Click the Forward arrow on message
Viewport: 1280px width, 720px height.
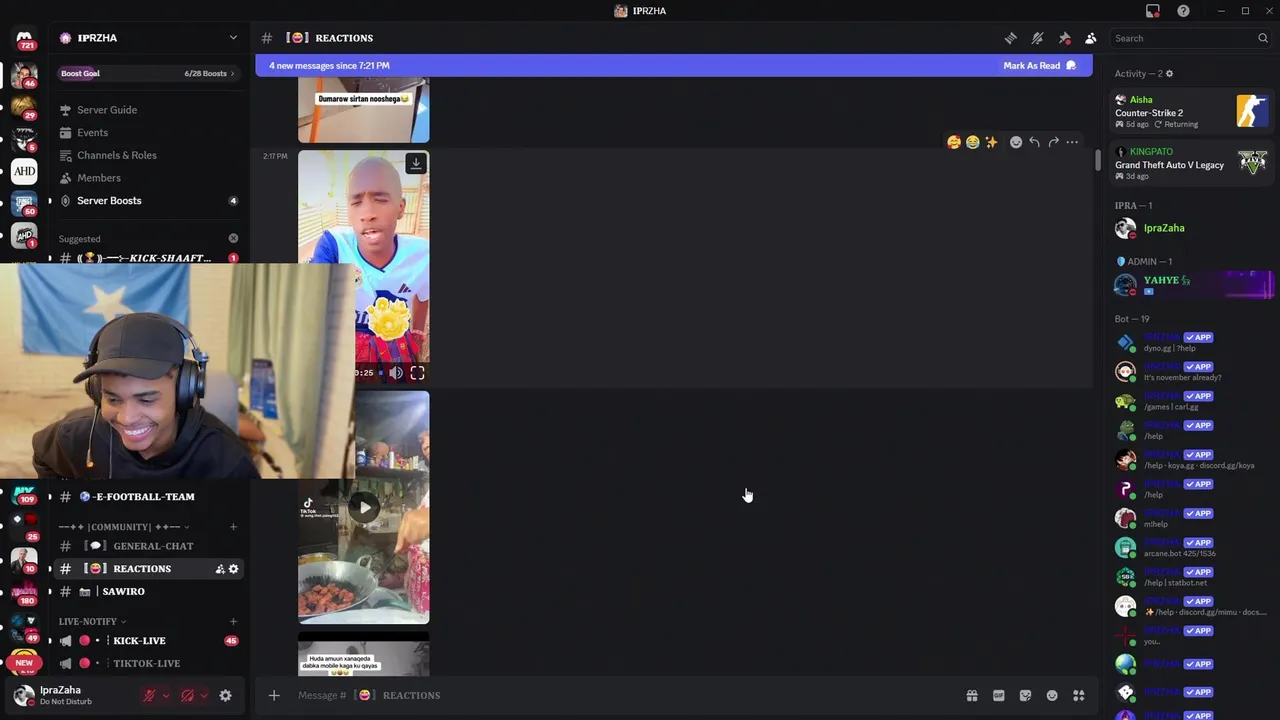click(1053, 142)
